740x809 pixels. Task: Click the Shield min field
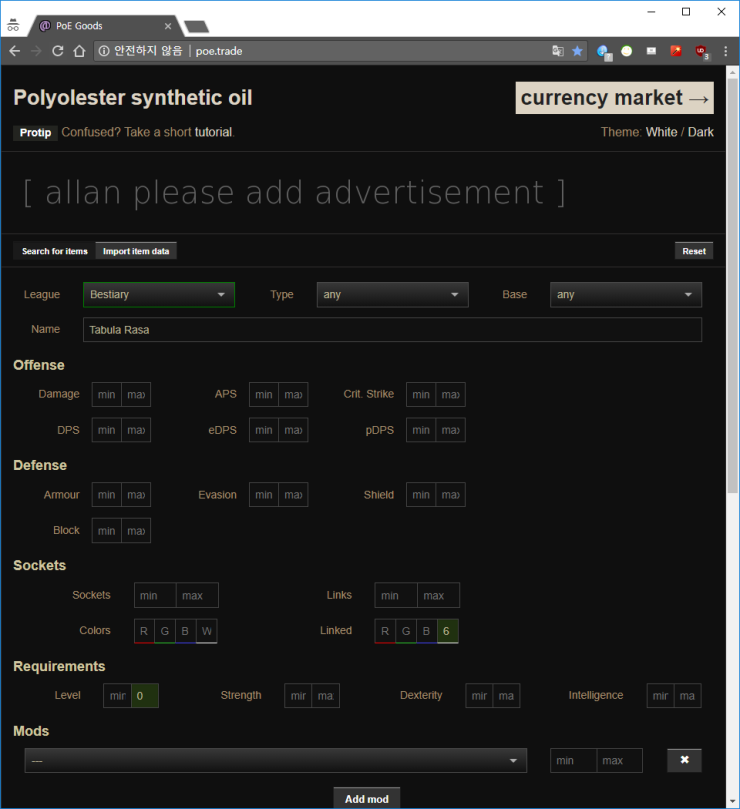(421, 495)
